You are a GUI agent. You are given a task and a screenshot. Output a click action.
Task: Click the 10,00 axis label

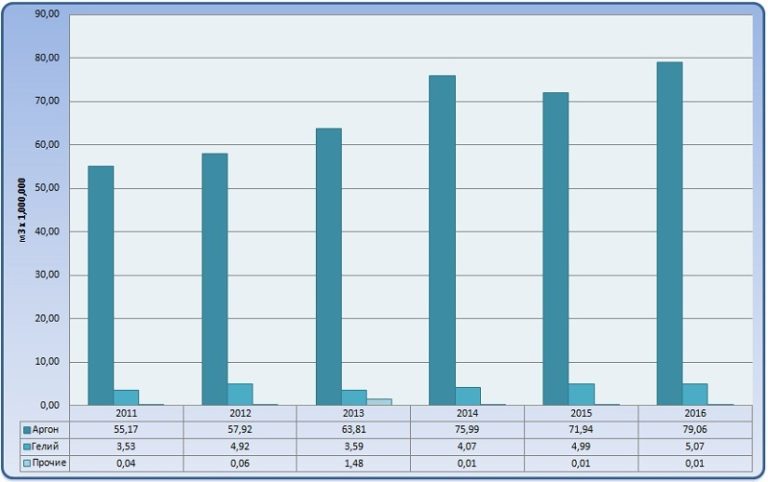[x=47, y=362]
